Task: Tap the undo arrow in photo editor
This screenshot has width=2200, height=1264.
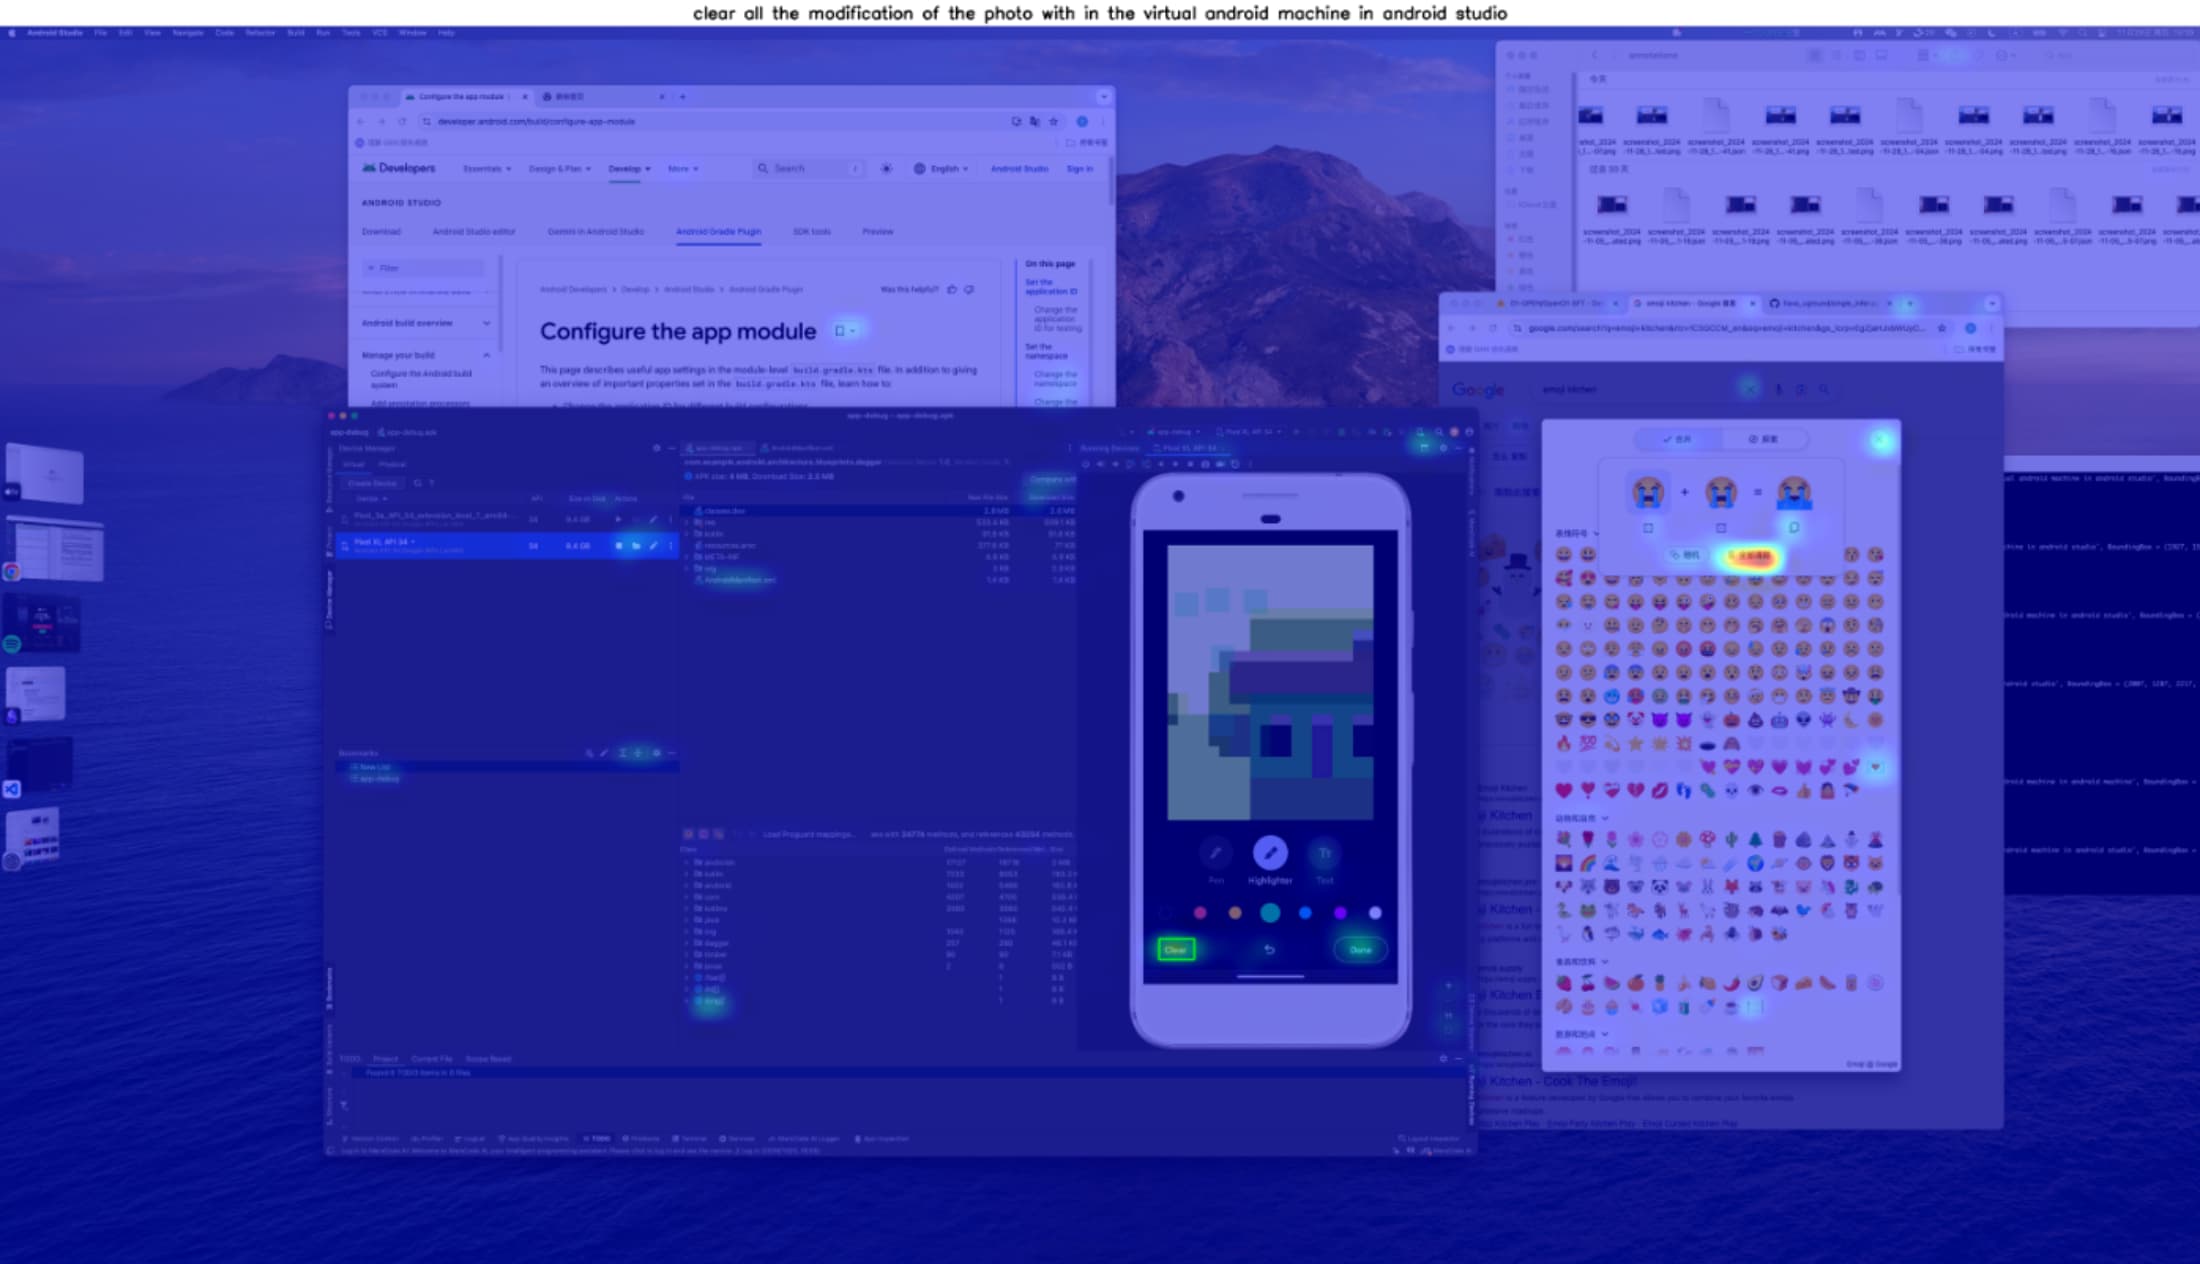Action: [x=1269, y=950]
